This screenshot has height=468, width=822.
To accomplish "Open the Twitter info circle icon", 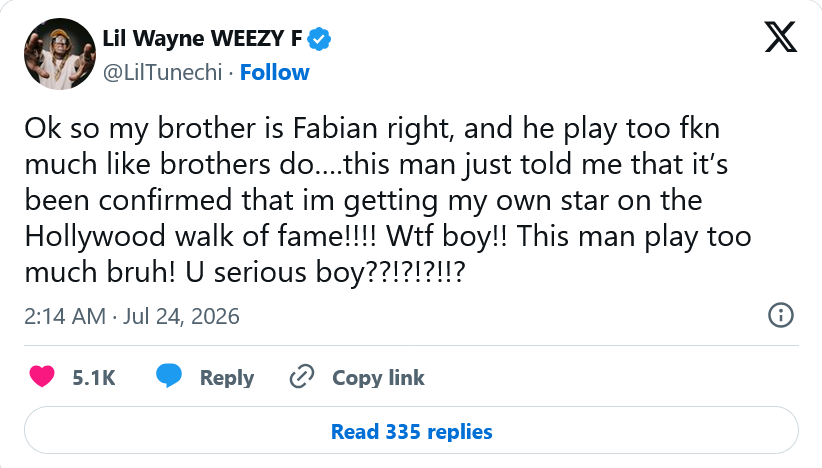I will pos(781,315).
